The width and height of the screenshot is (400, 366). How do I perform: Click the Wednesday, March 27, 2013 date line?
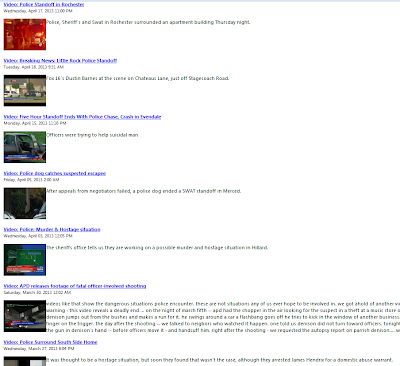[39, 349]
